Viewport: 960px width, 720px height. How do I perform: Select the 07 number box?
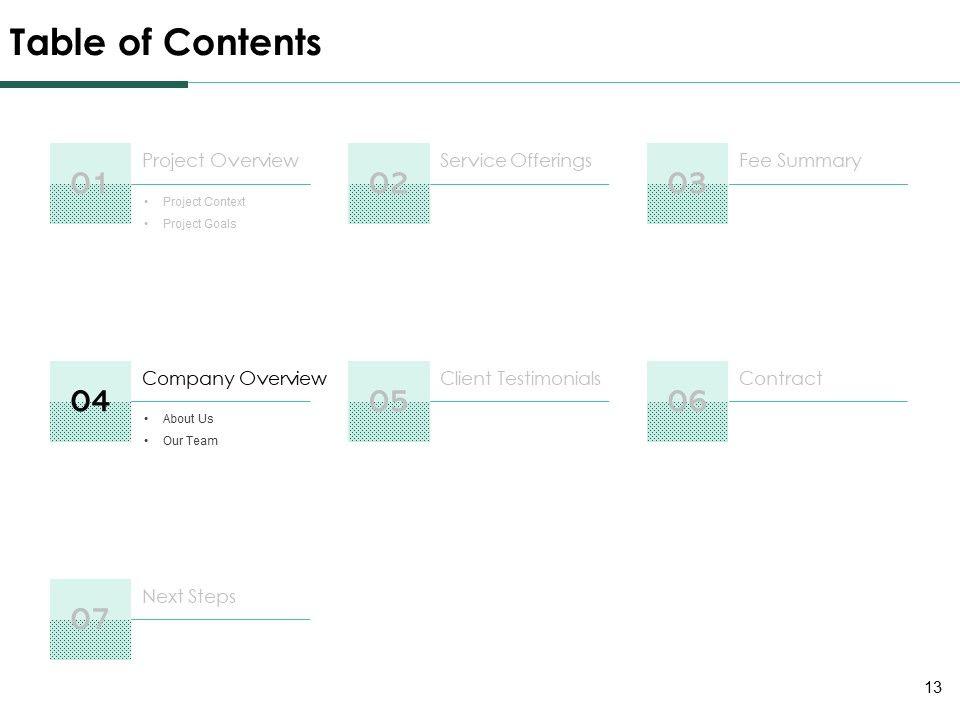pos(90,619)
